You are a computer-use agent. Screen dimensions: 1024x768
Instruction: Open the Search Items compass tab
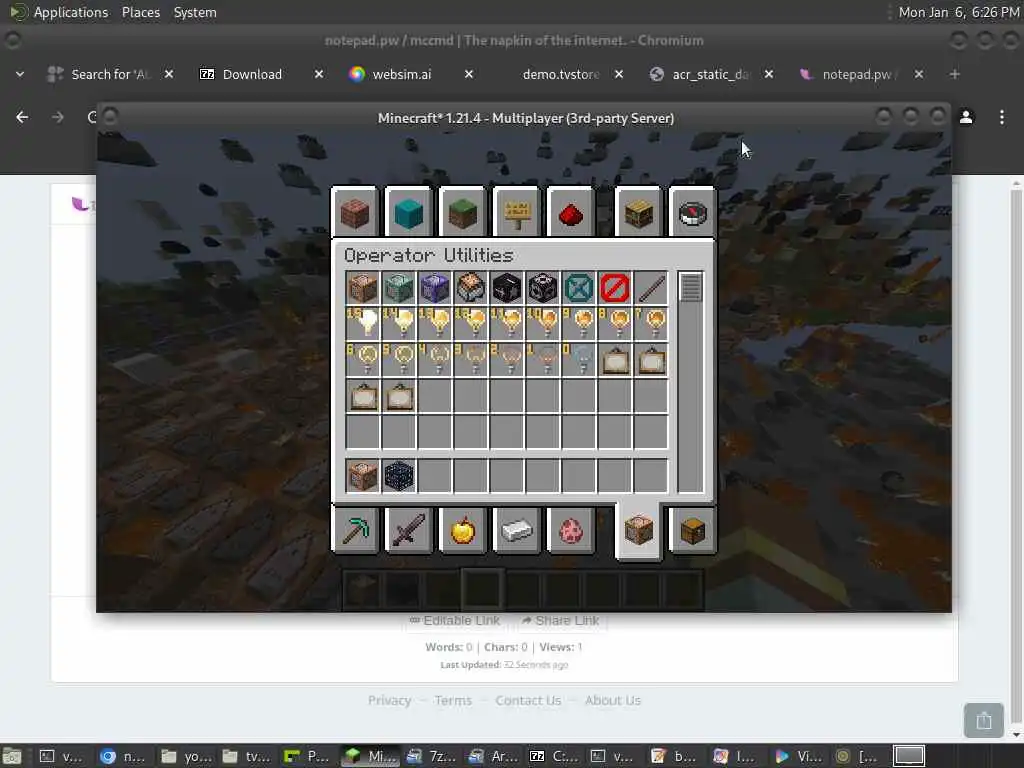pyautogui.click(x=693, y=212)
